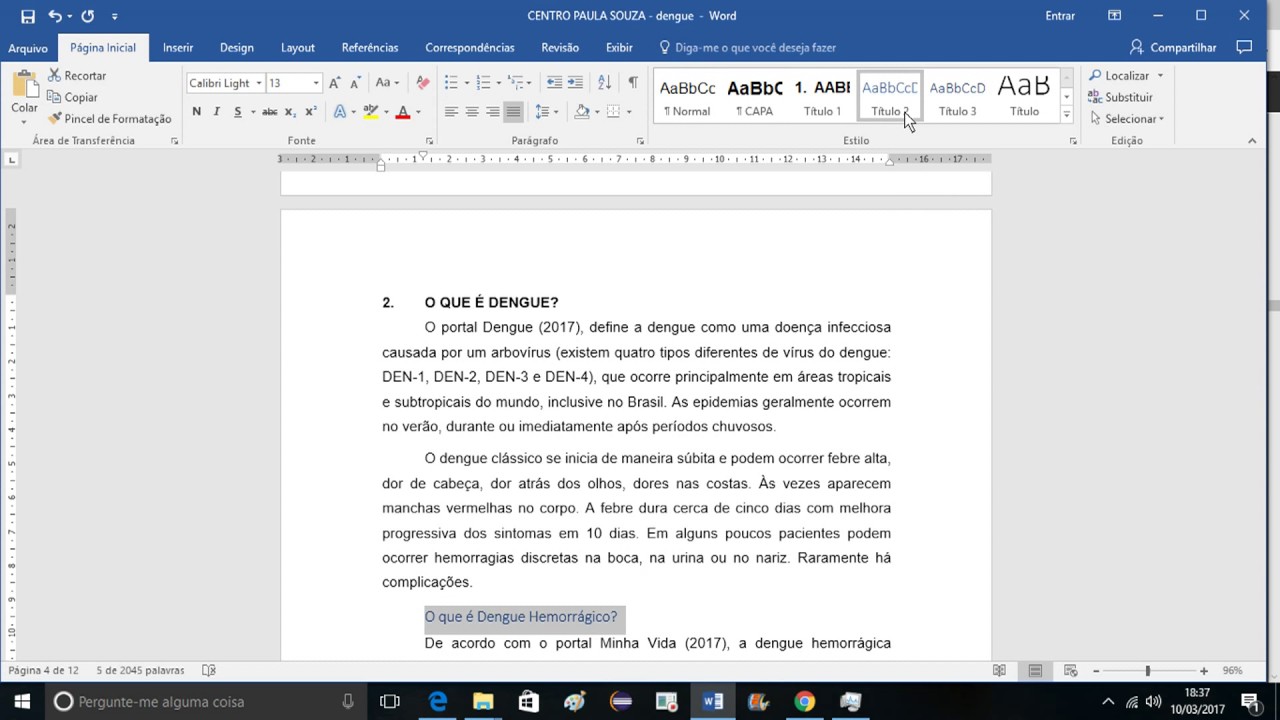
Task: Click the Copiar button
Action: click(x=73, y=97)
